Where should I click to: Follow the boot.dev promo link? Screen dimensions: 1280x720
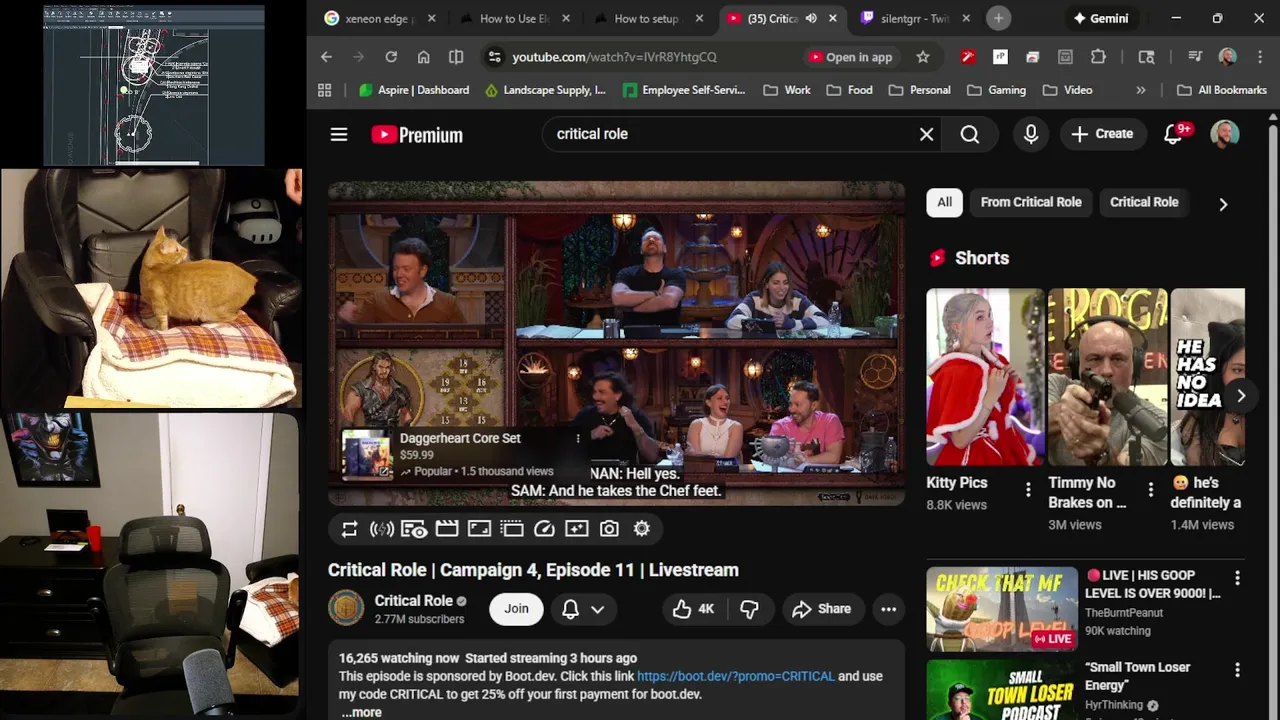pos(735,677)
